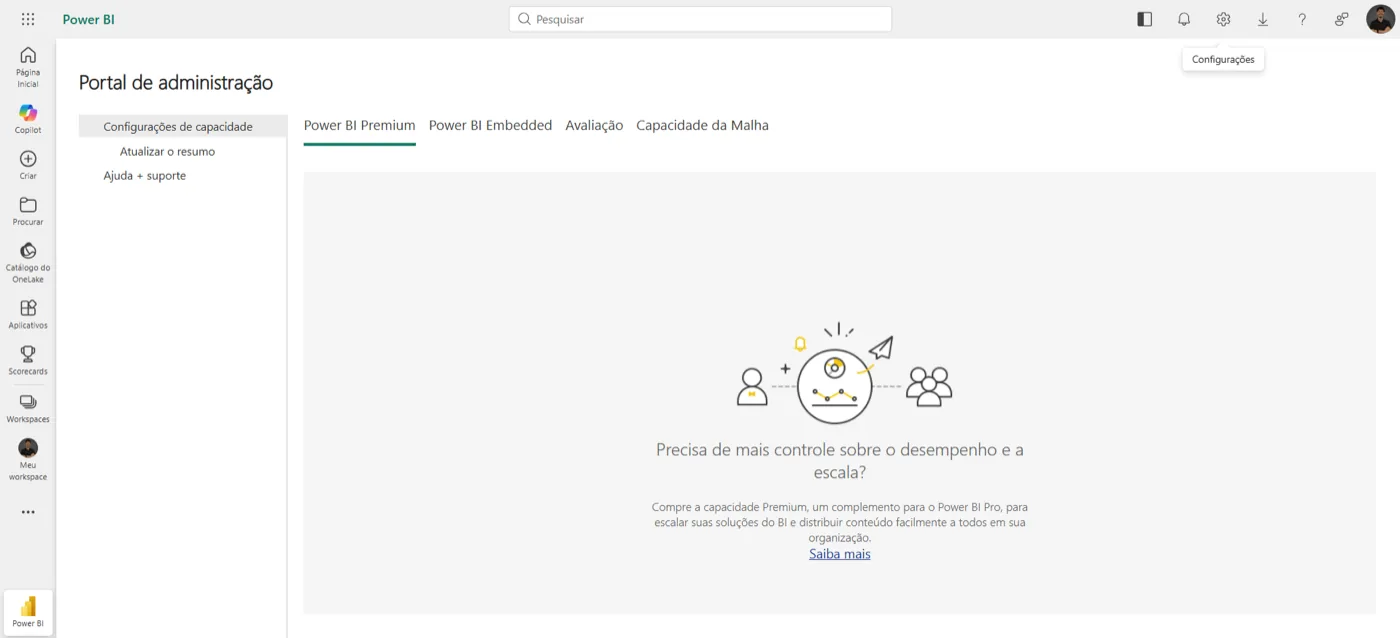Click the Portal de administração heading
Viewport: 1400px width, 638px height.
click(x=176, y=83)
